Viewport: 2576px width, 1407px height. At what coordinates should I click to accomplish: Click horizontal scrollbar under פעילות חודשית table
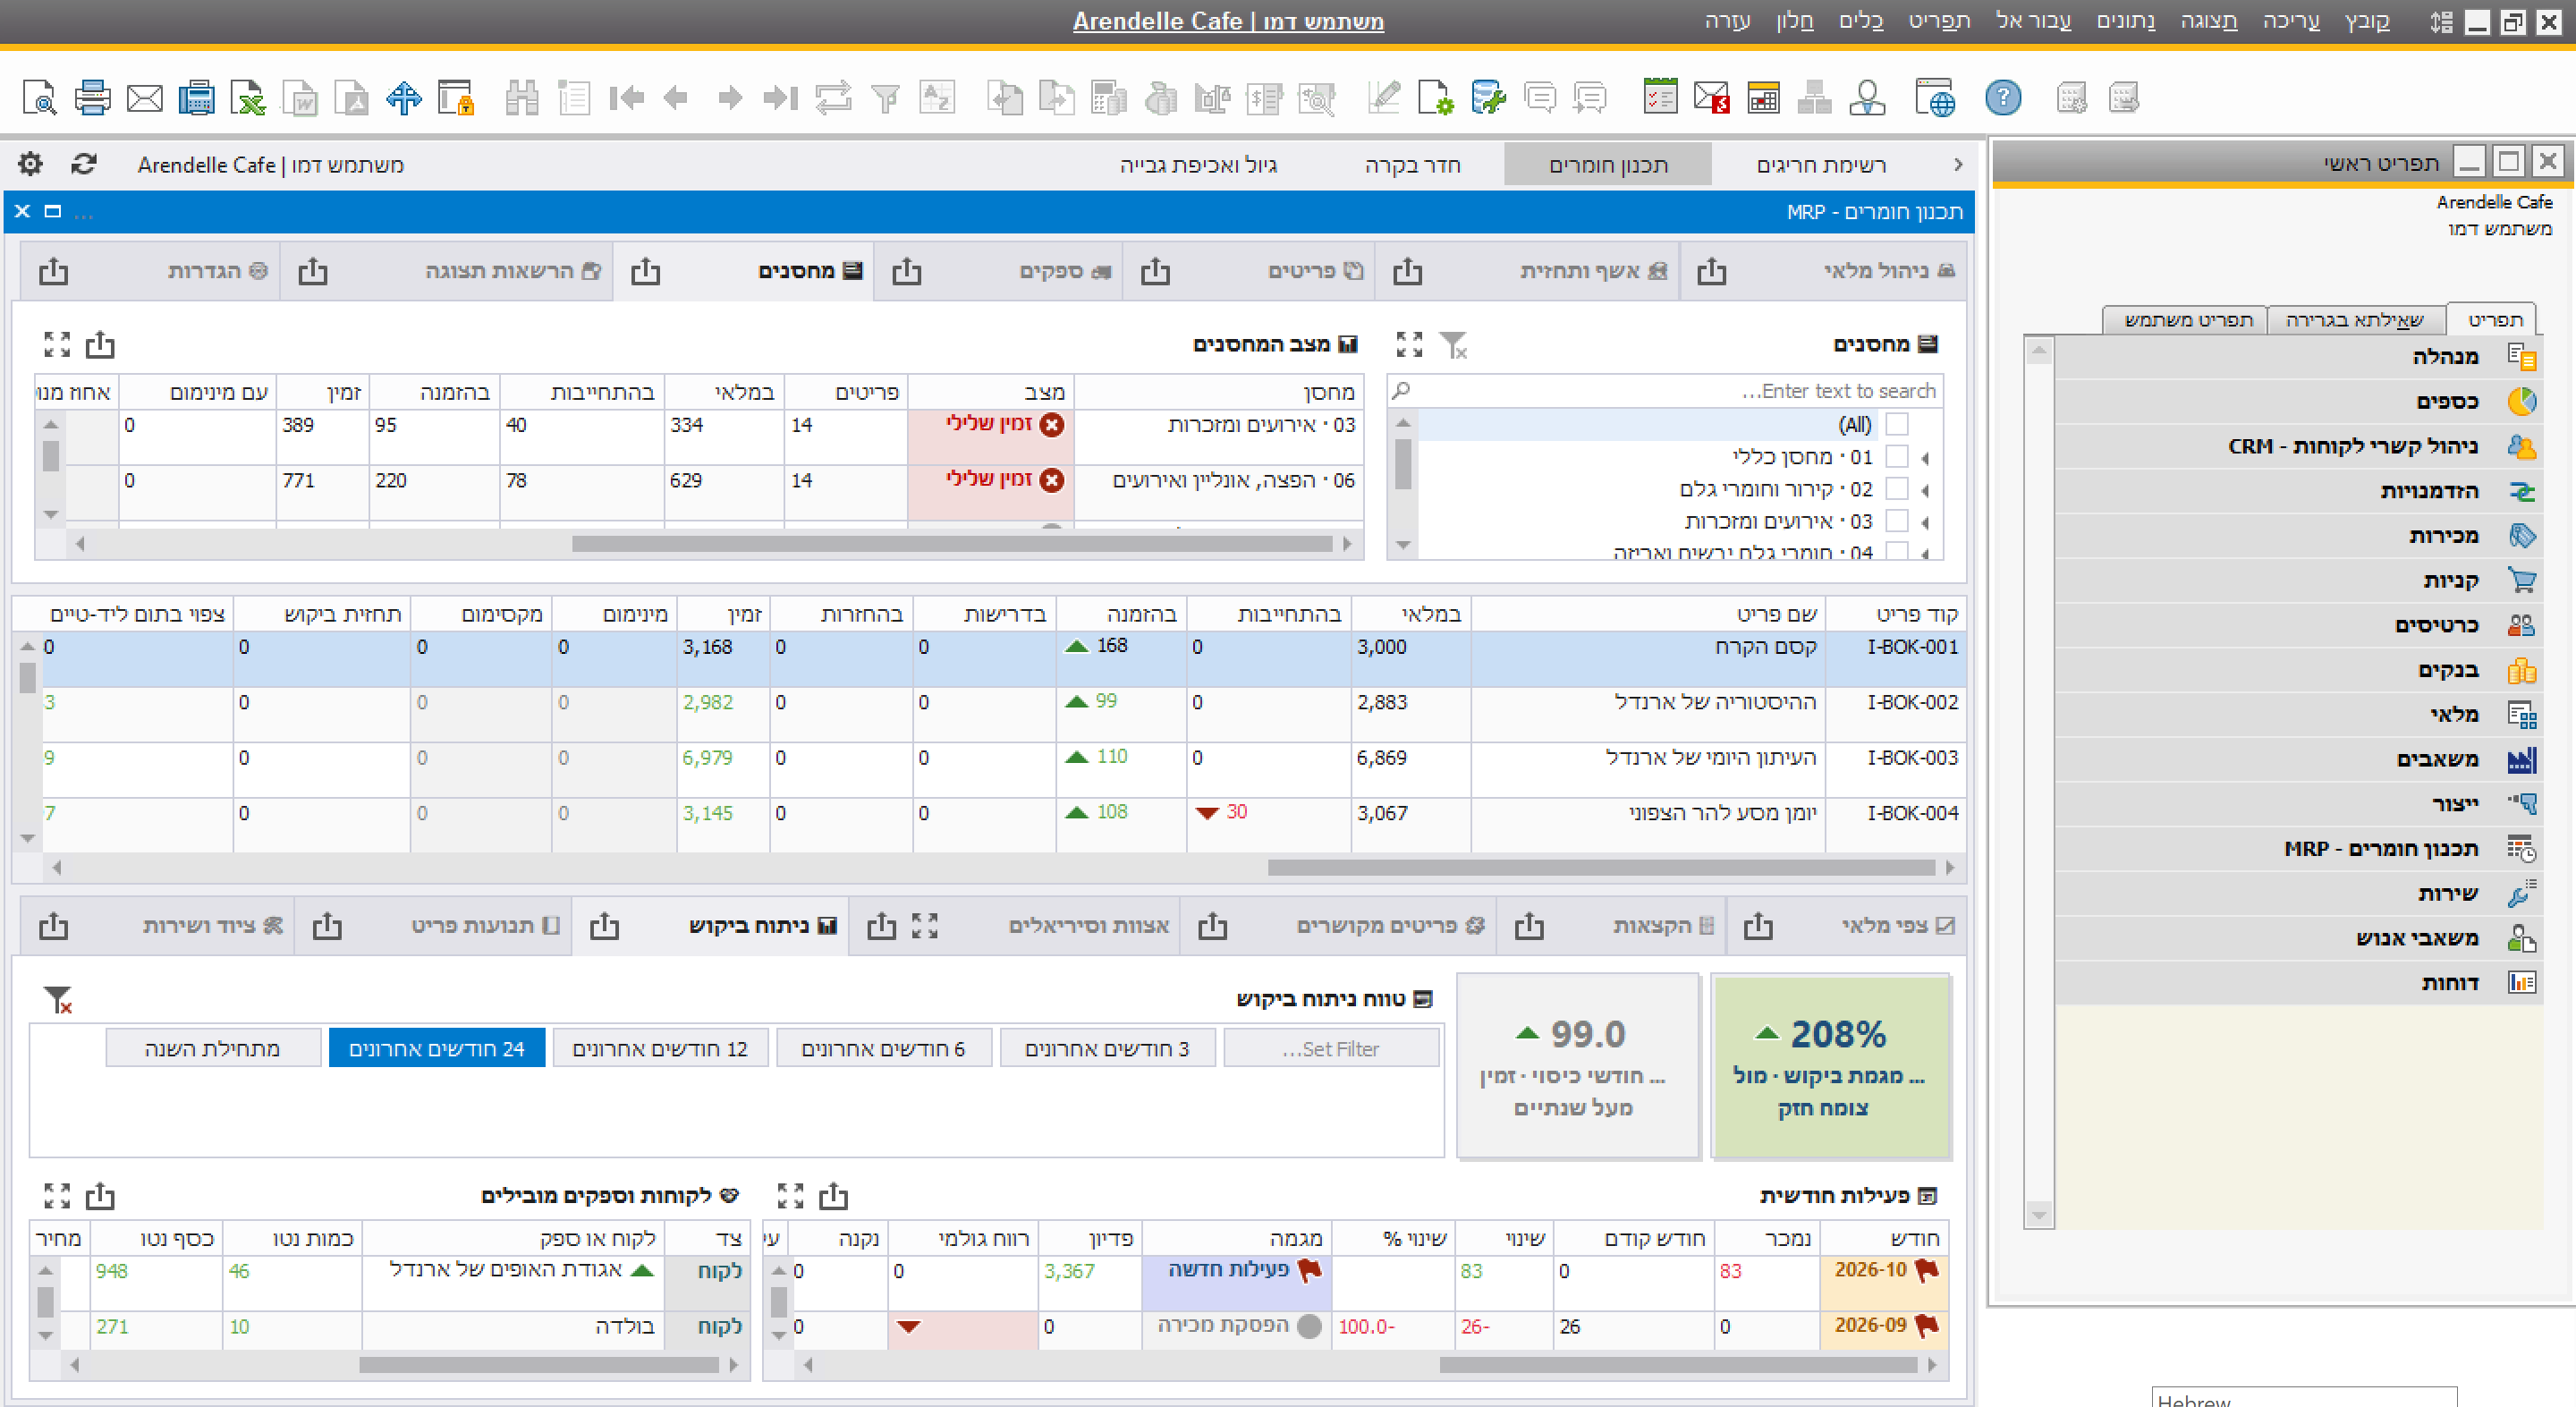point(1678,1364)
